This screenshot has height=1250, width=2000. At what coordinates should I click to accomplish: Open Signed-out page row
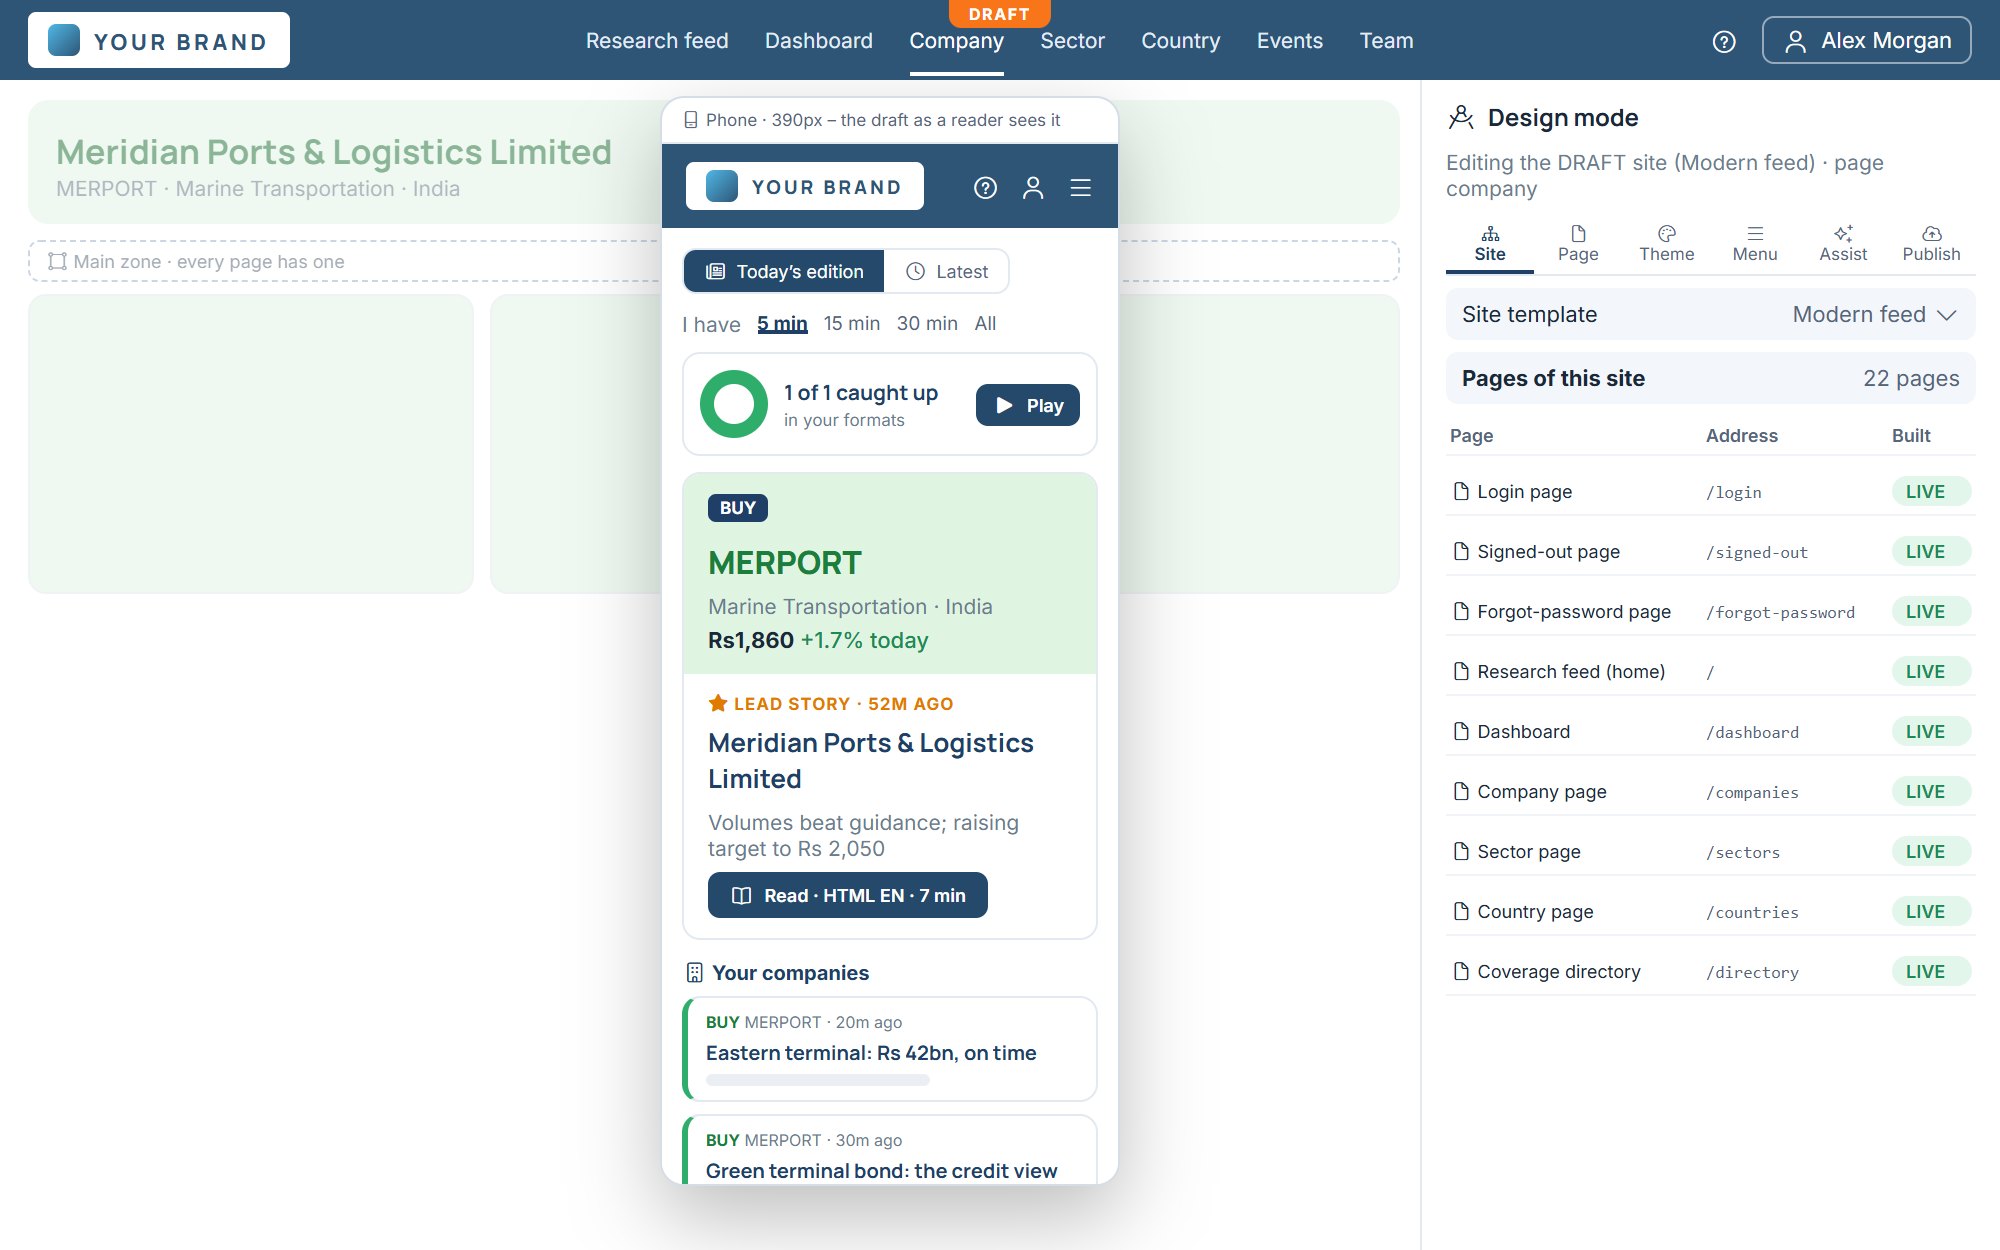[x=1711, y=551]
